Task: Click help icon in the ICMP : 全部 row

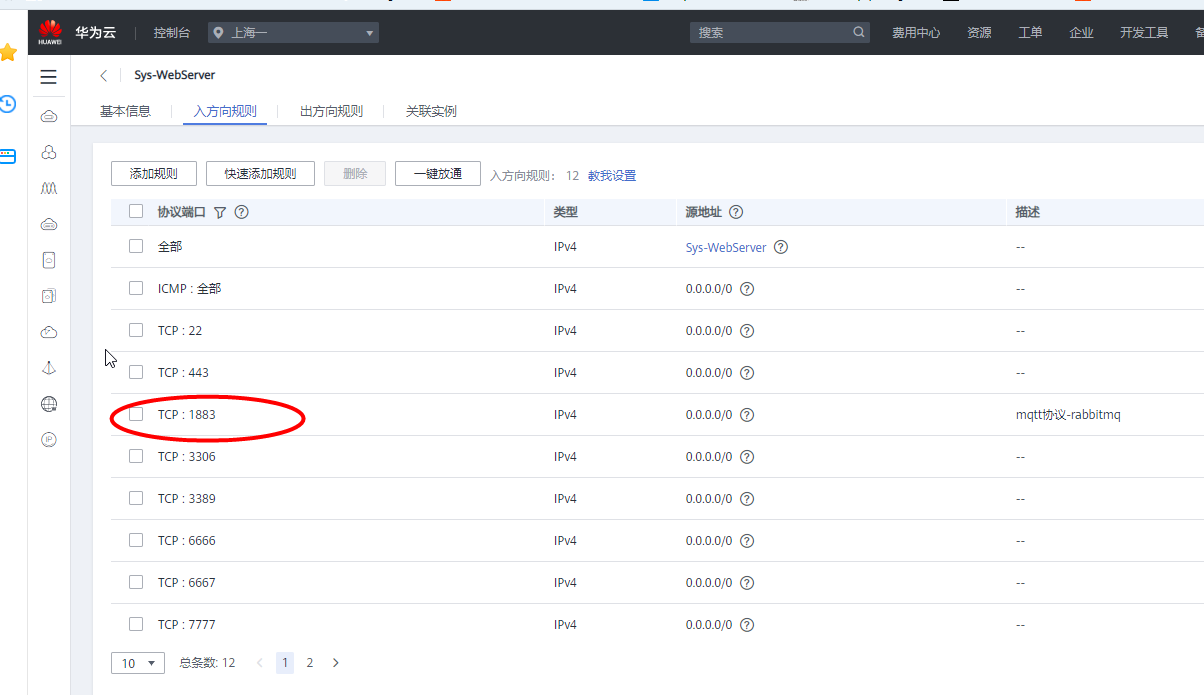Action: [747, 289]
